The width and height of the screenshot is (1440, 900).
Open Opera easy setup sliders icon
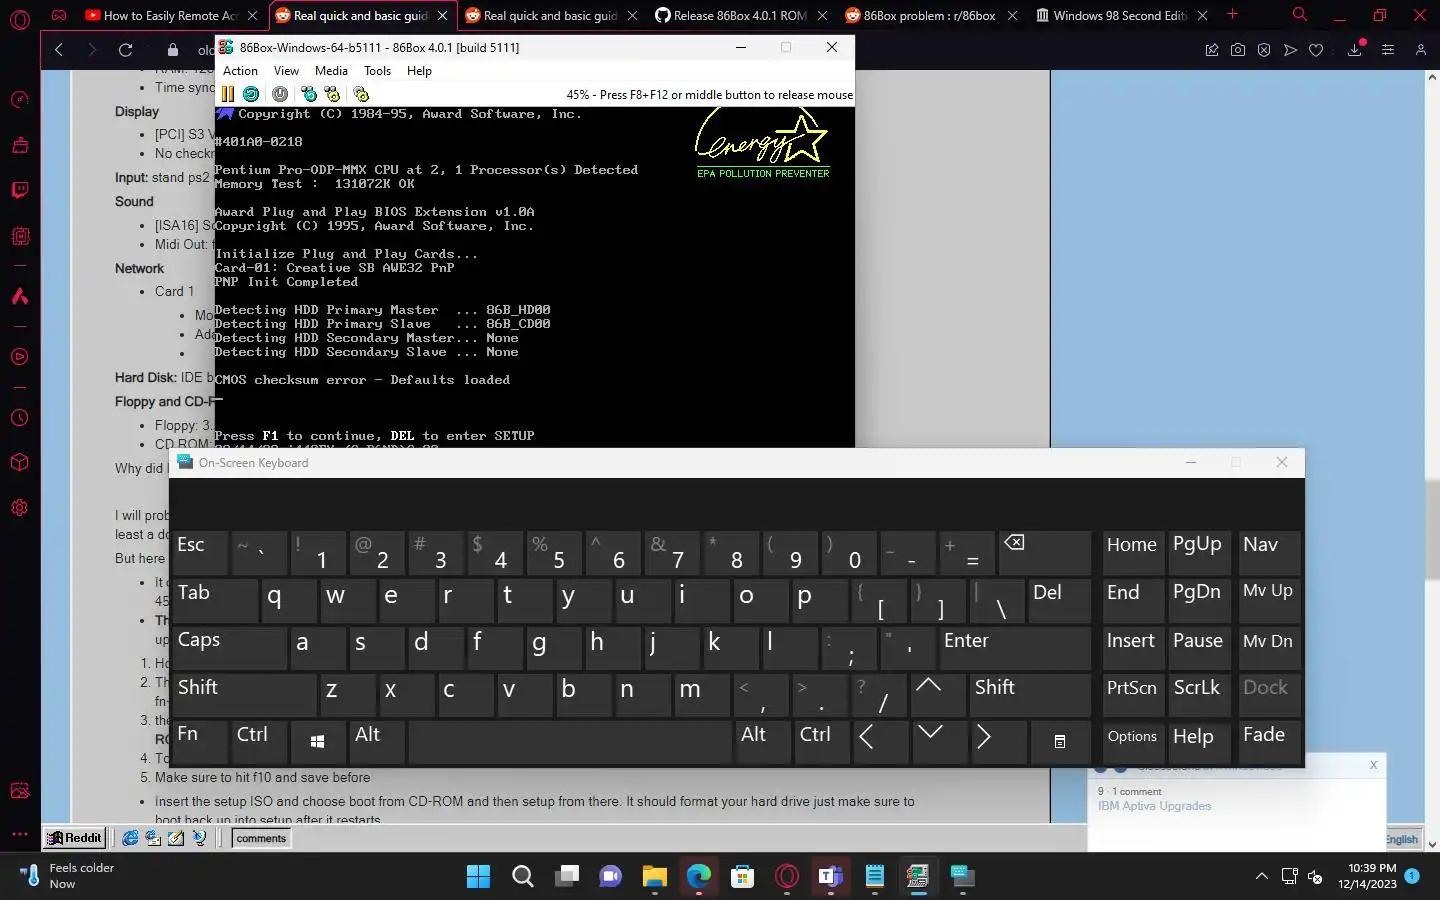[x=1388, y=50]
